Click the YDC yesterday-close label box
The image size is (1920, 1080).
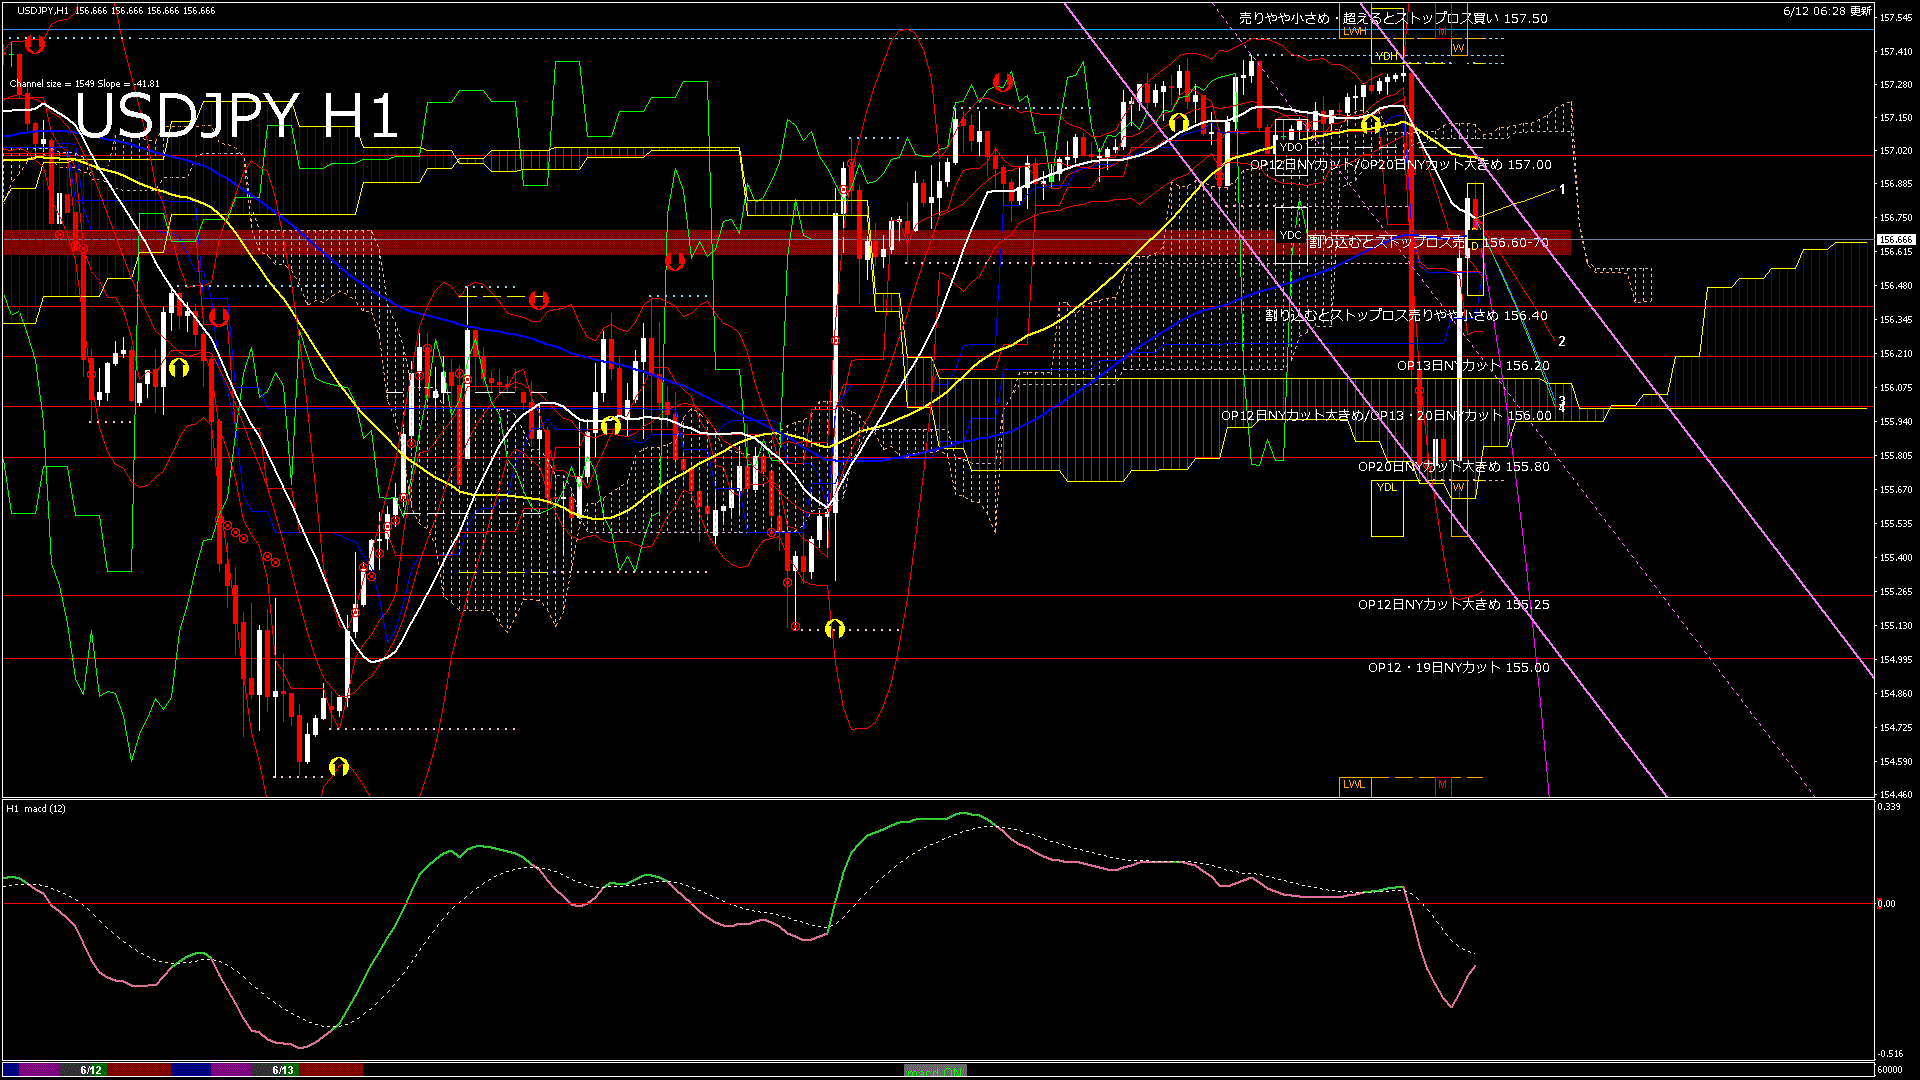click(x=1290, y=236)
